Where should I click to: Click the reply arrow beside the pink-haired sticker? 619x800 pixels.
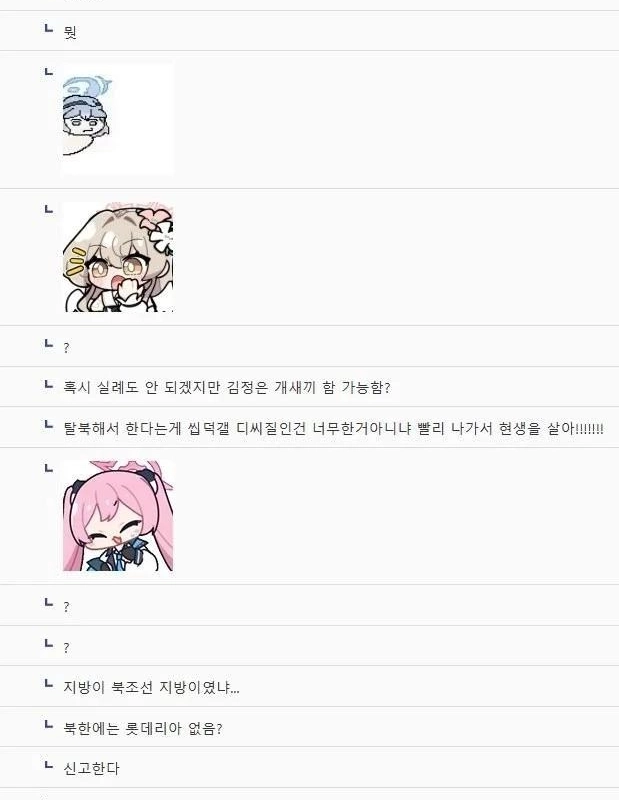48,467
